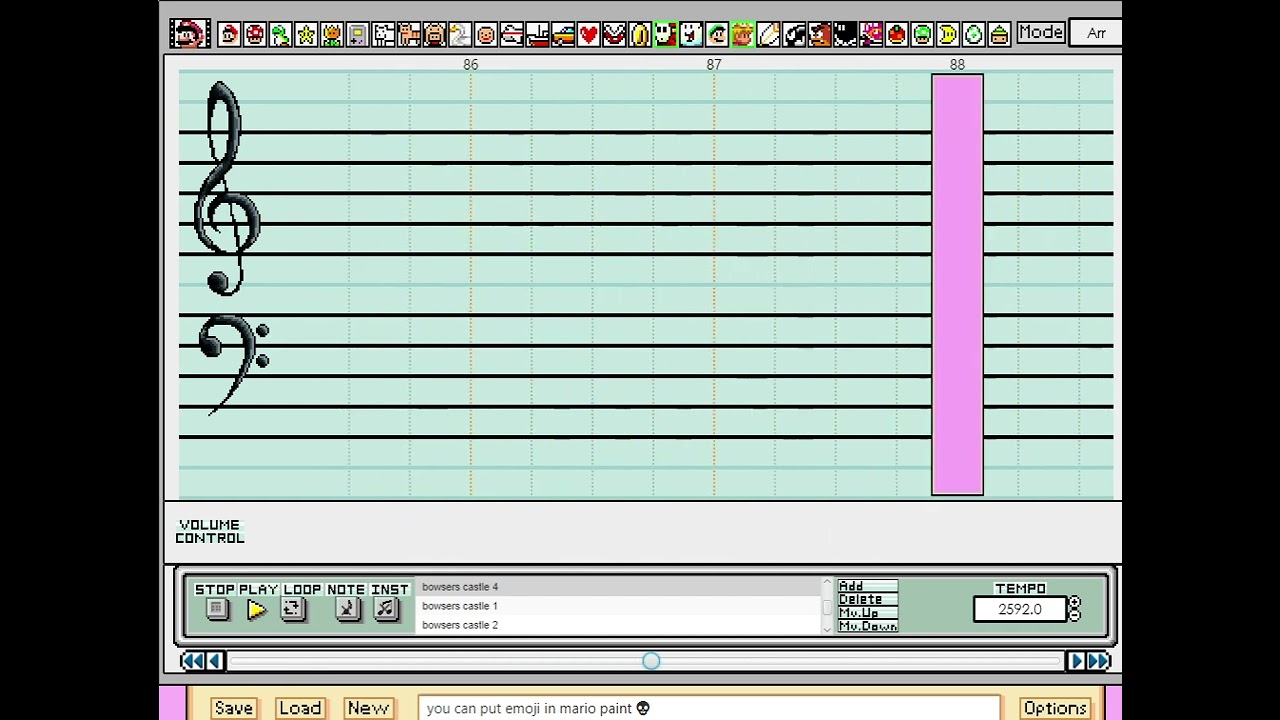This screenshot has width=1280, height=720.
Task: Select the Game Boy instrument
Action: [357, 35]
